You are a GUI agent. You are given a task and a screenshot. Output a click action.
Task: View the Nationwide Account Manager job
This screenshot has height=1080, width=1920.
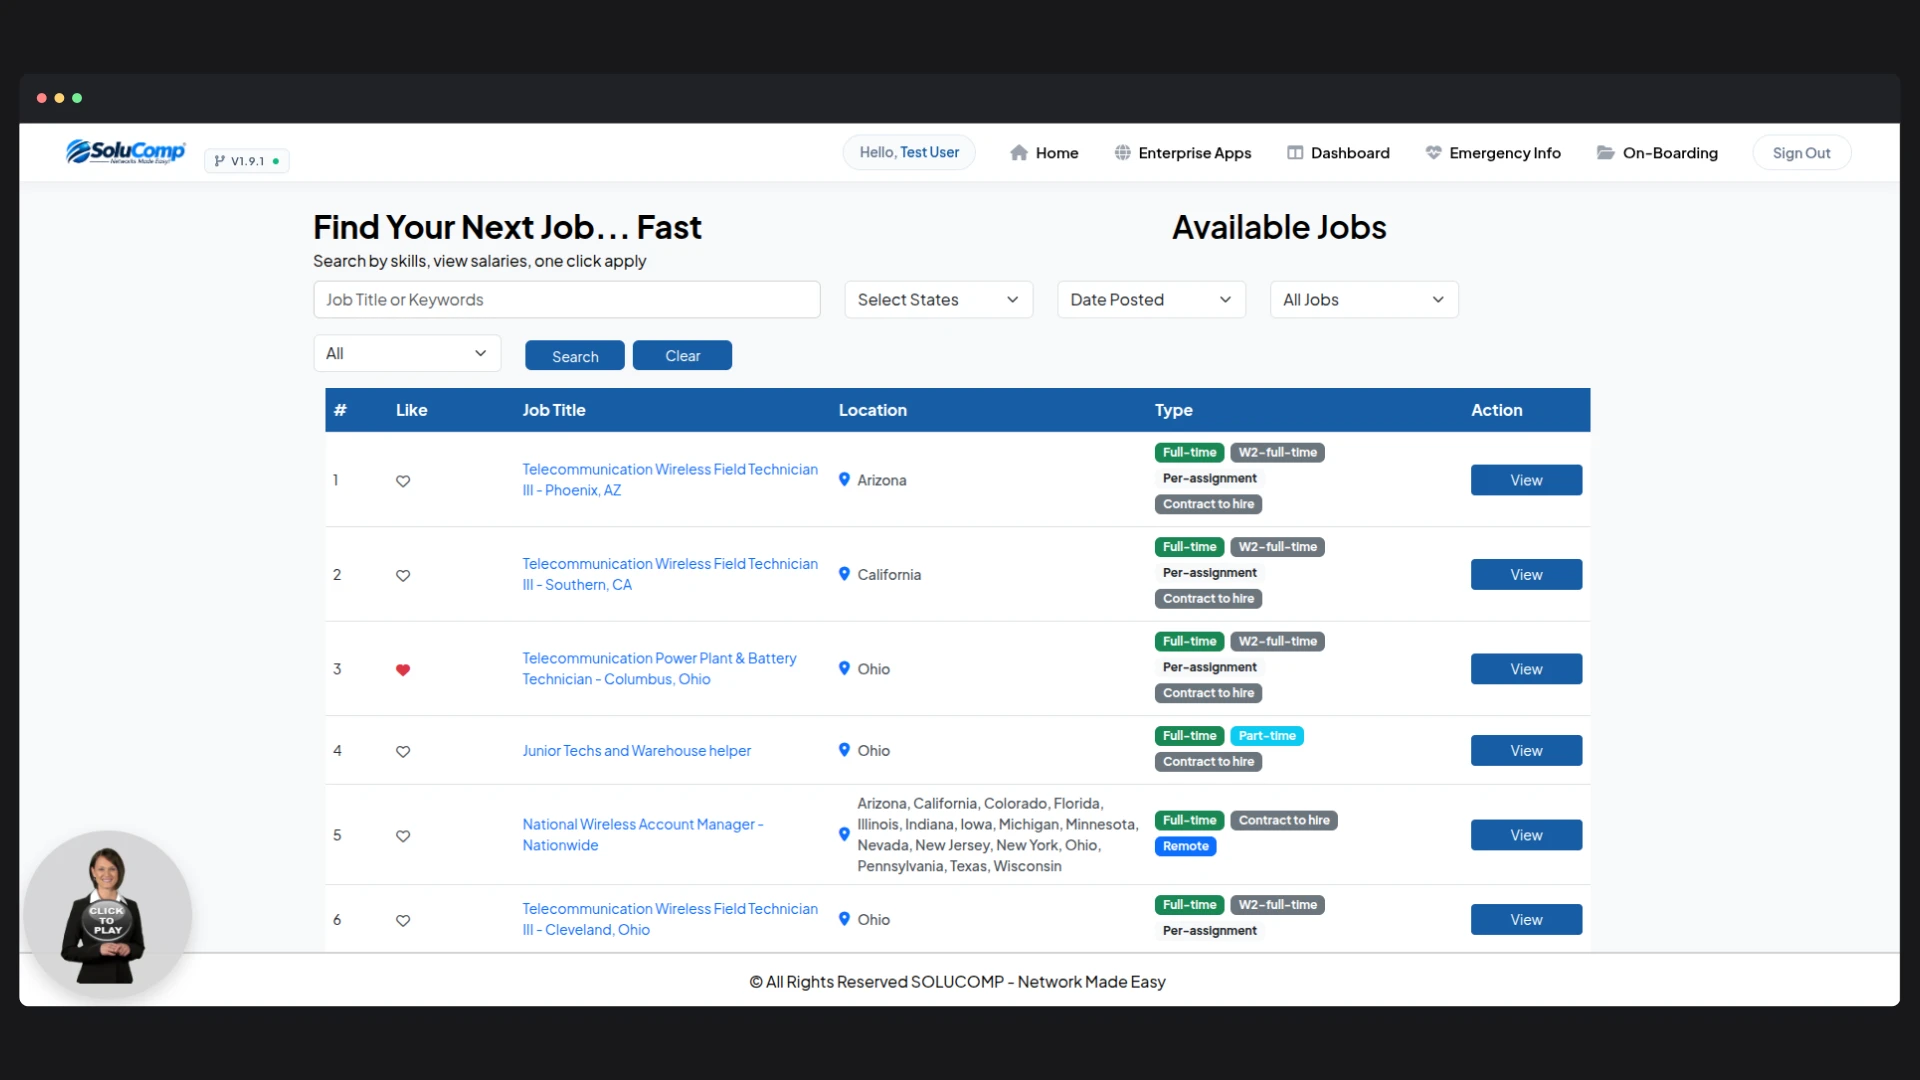pyautogui.click(x=1526, y=835)
